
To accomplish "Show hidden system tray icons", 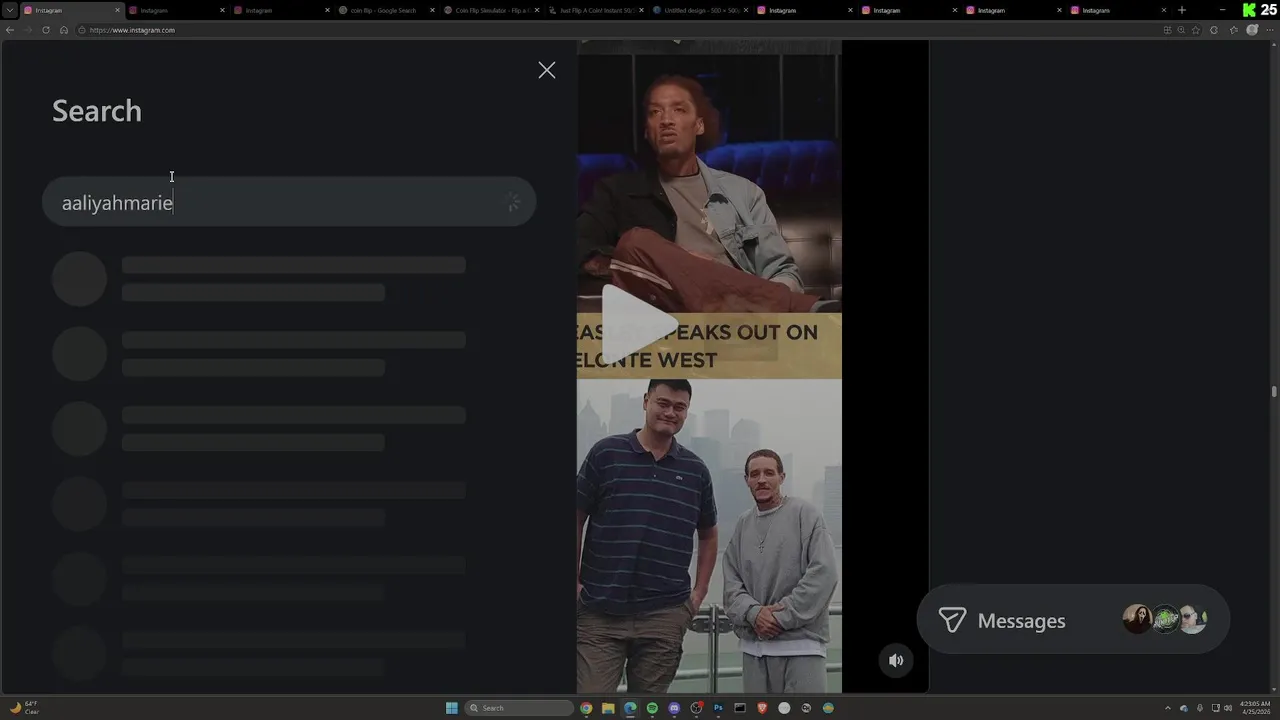I will coord(1168,708).
